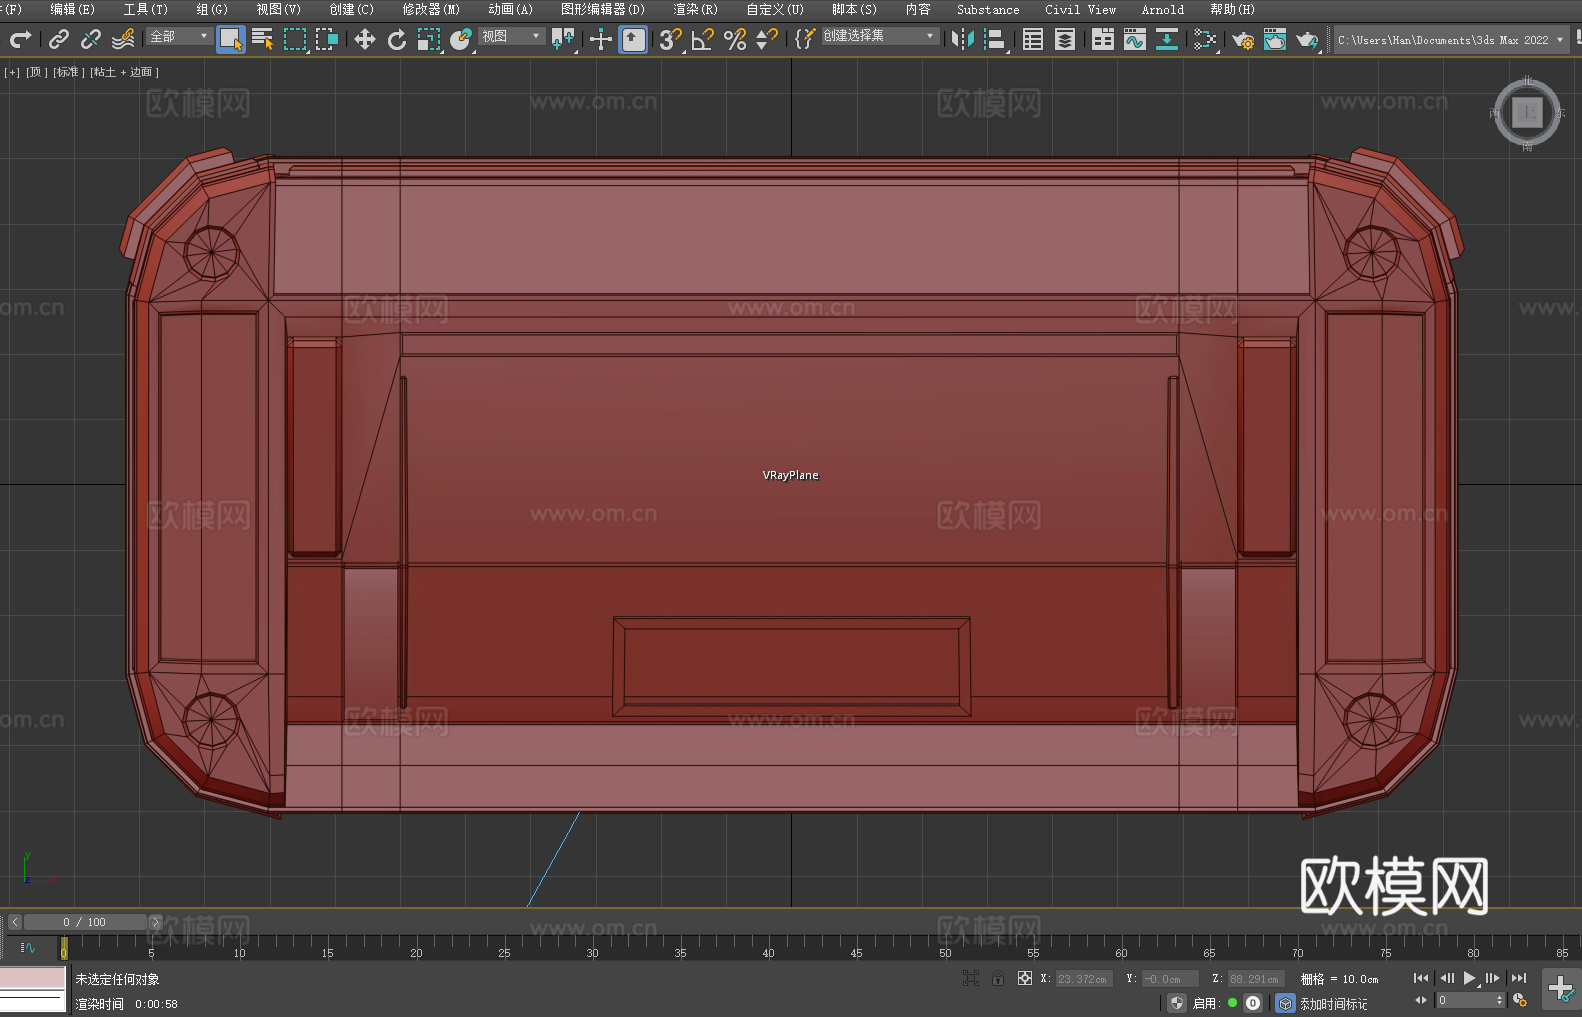The height and width of the screenshot is (1017, 1582).
Task: Toggle Absolute/Offset transform type-in mode
Action: (x=1025, y=978)
